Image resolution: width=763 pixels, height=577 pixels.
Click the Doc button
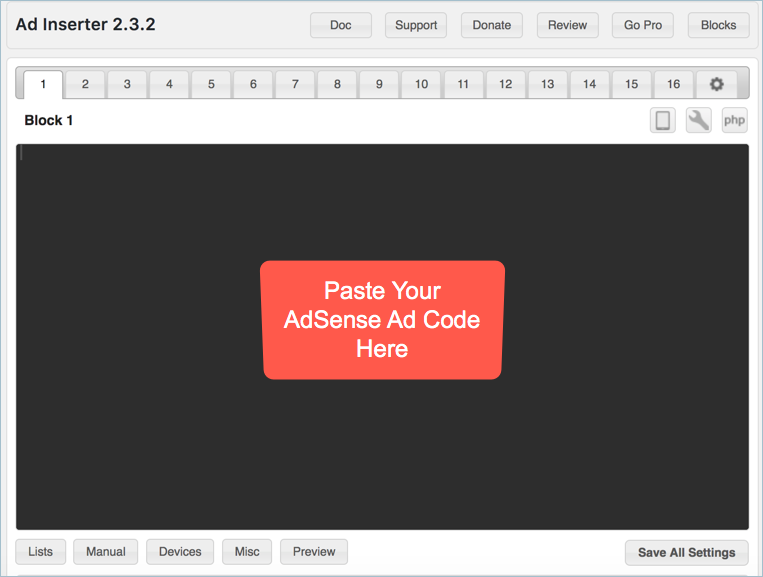pos(341,25)
